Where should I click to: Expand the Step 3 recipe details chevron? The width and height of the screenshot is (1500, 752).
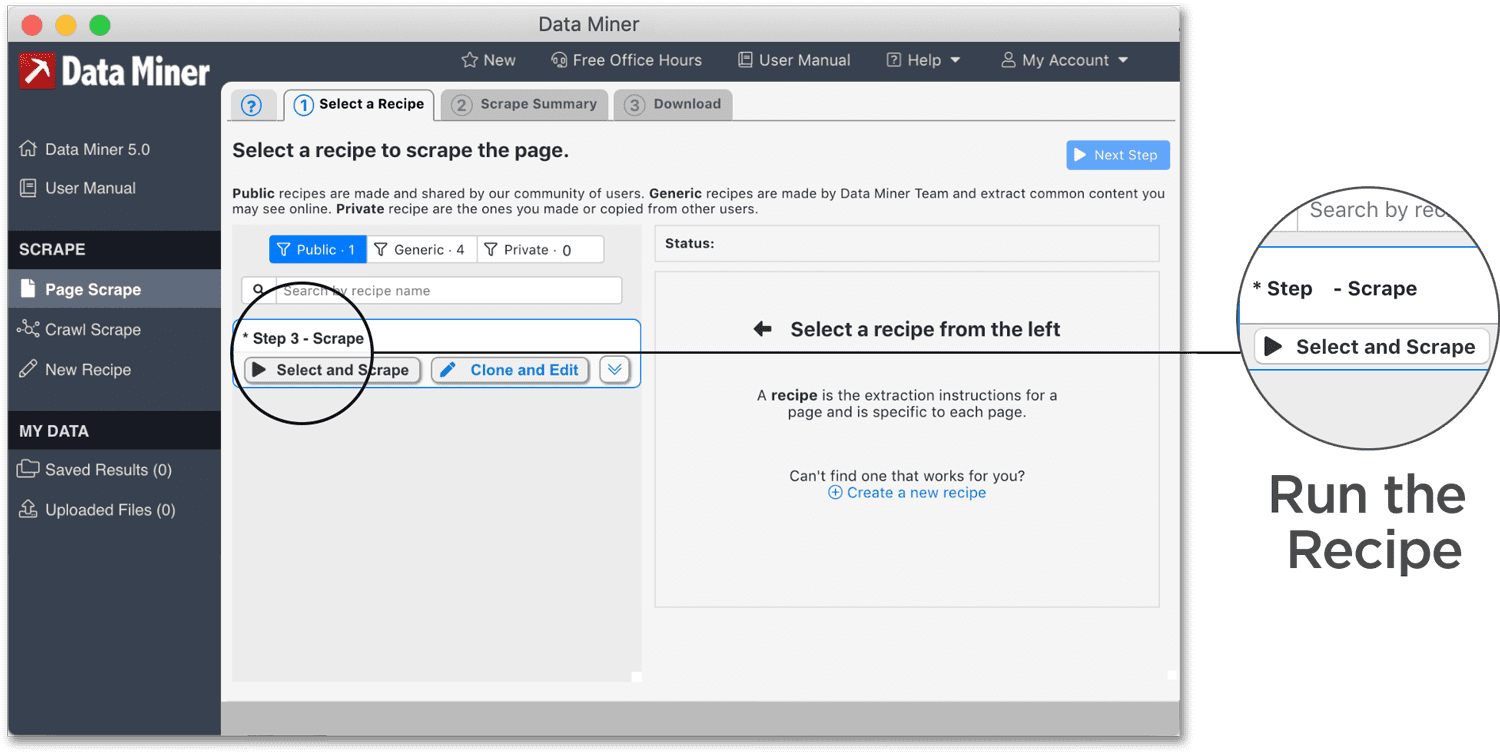tap(615, 370)
